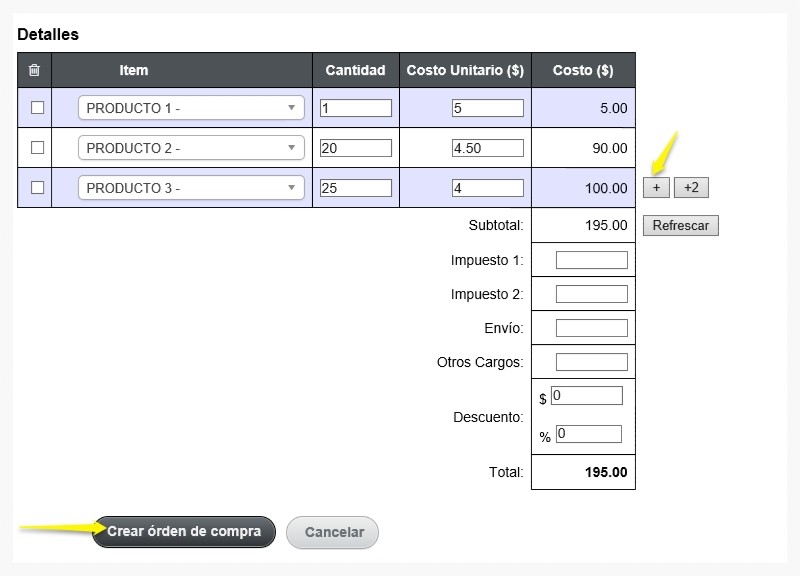Click the trash icon in table header
The width and height of the screenshot is (800, 576).
click(34, 70)
